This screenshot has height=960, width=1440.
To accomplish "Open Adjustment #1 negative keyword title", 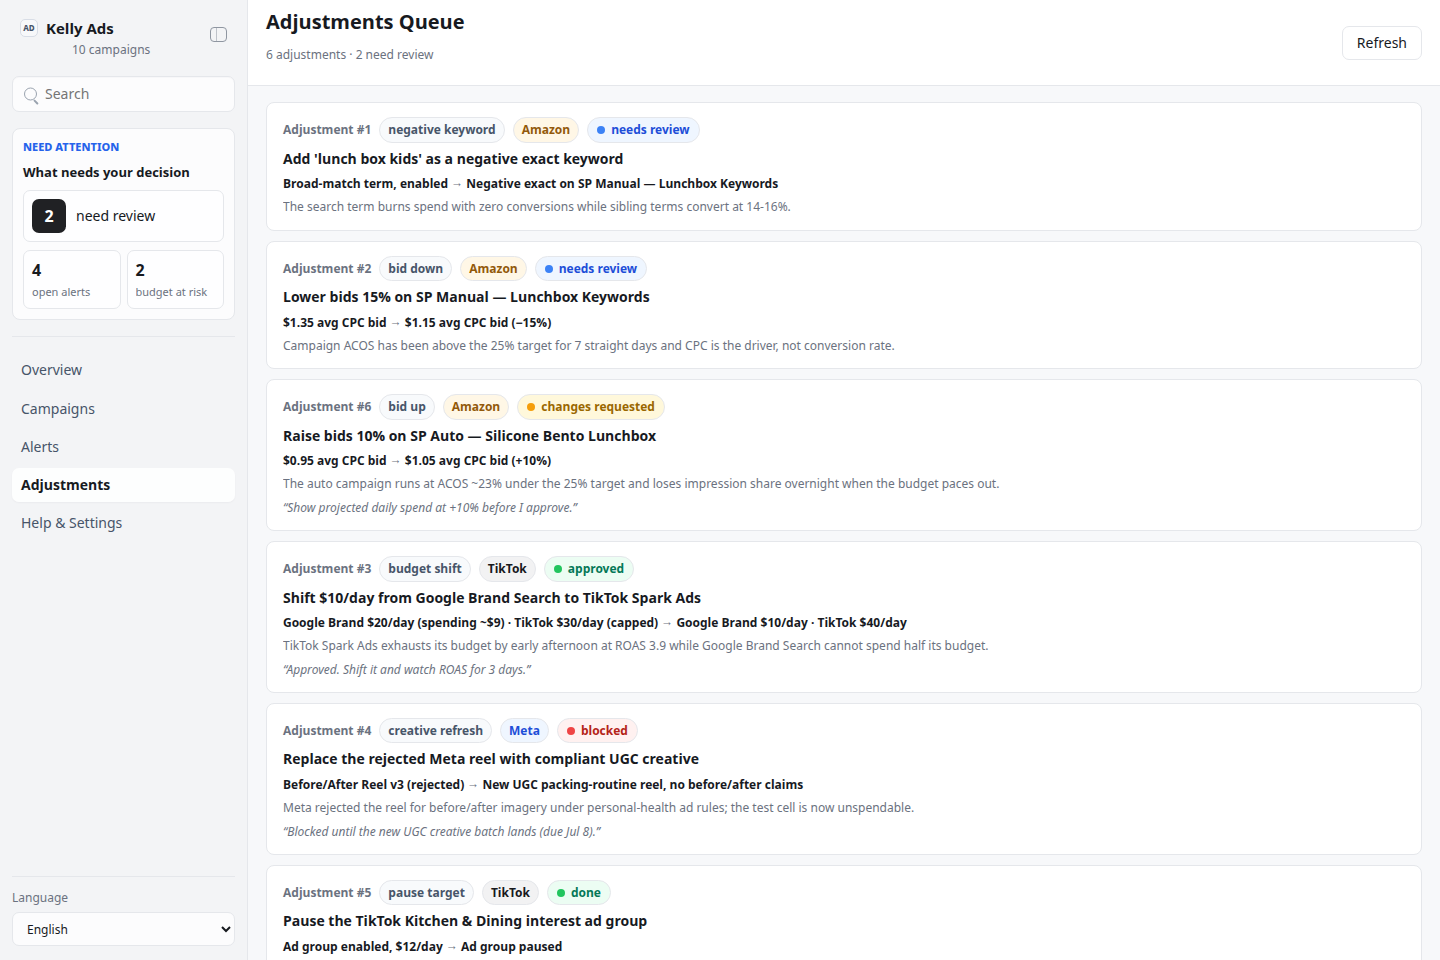I will pos(453,159).
